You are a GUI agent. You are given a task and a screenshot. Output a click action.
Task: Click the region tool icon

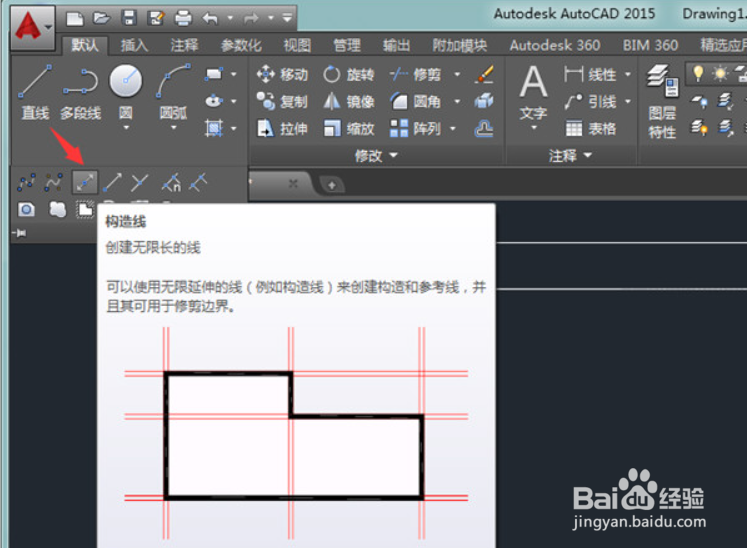(x=26, y=209)
